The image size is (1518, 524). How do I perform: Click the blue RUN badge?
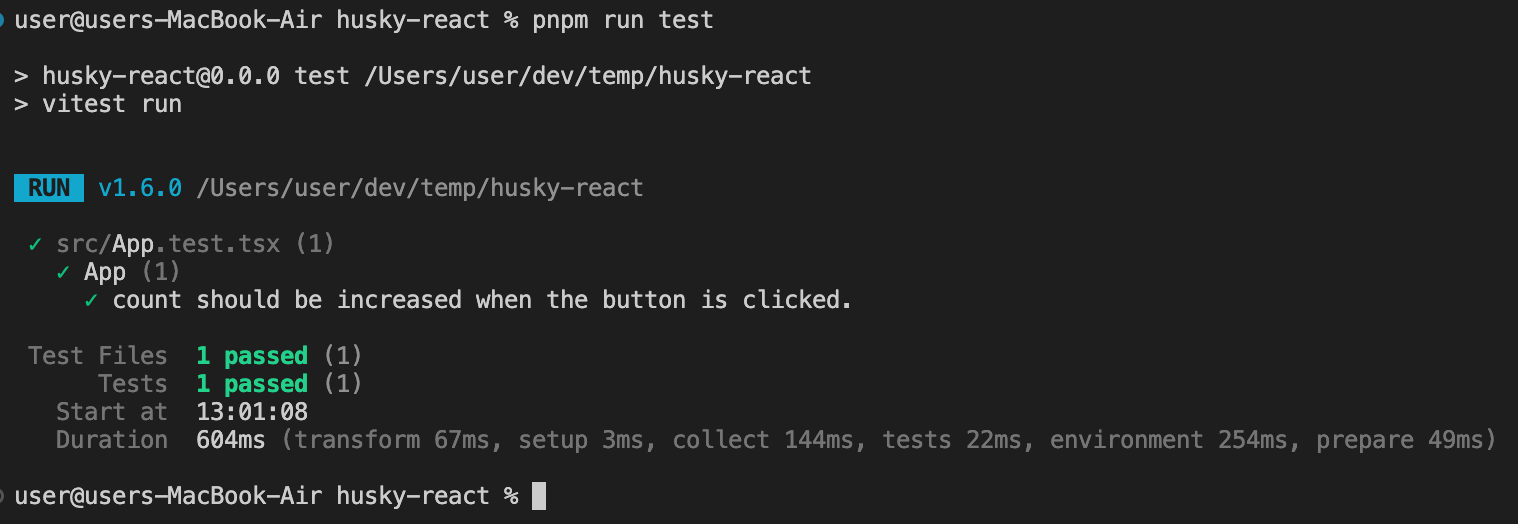coord(49,188)
